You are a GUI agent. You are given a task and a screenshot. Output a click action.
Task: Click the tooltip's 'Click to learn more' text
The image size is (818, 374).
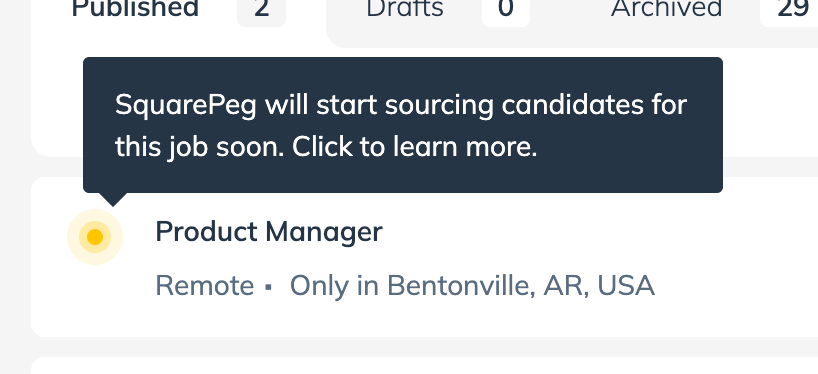point(414,147)
